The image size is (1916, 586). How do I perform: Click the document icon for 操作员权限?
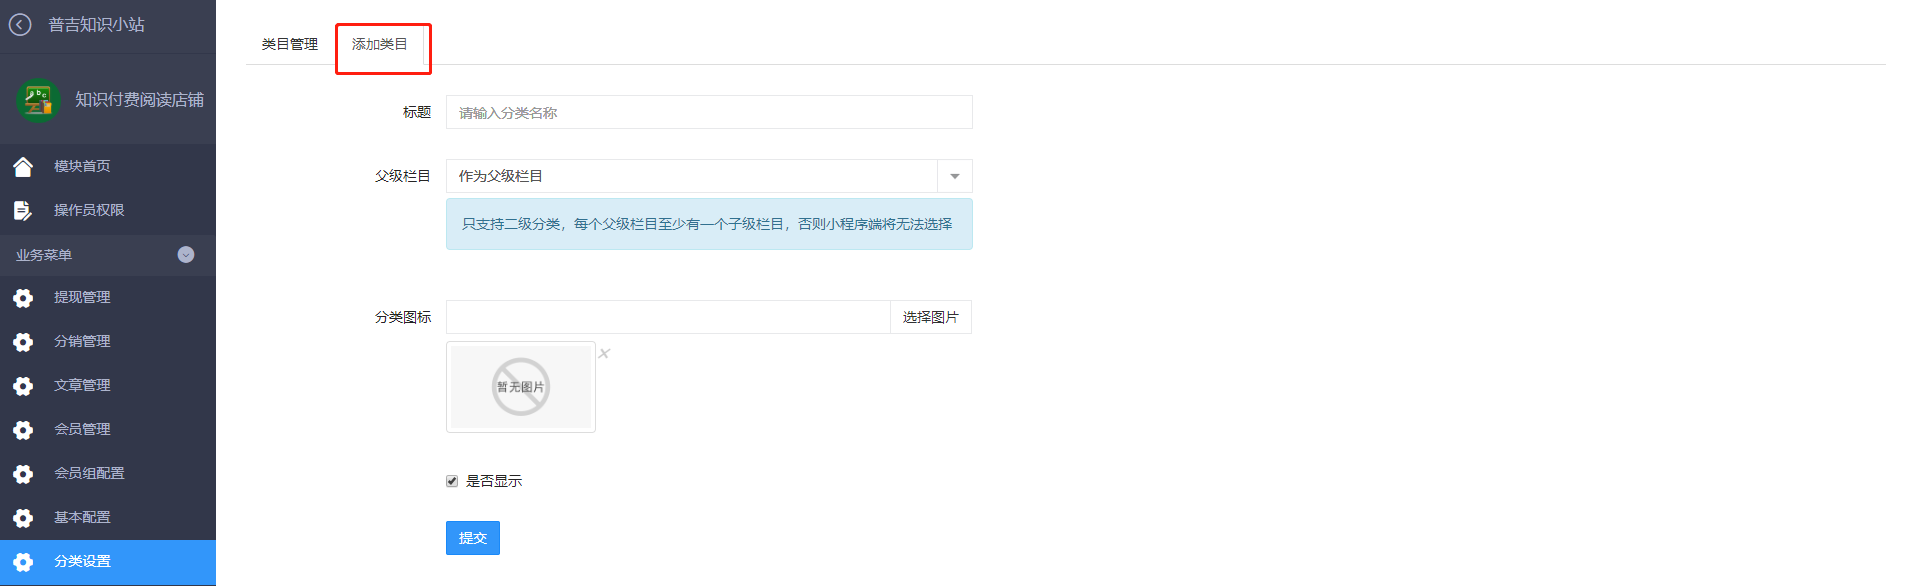click(22, 210)
